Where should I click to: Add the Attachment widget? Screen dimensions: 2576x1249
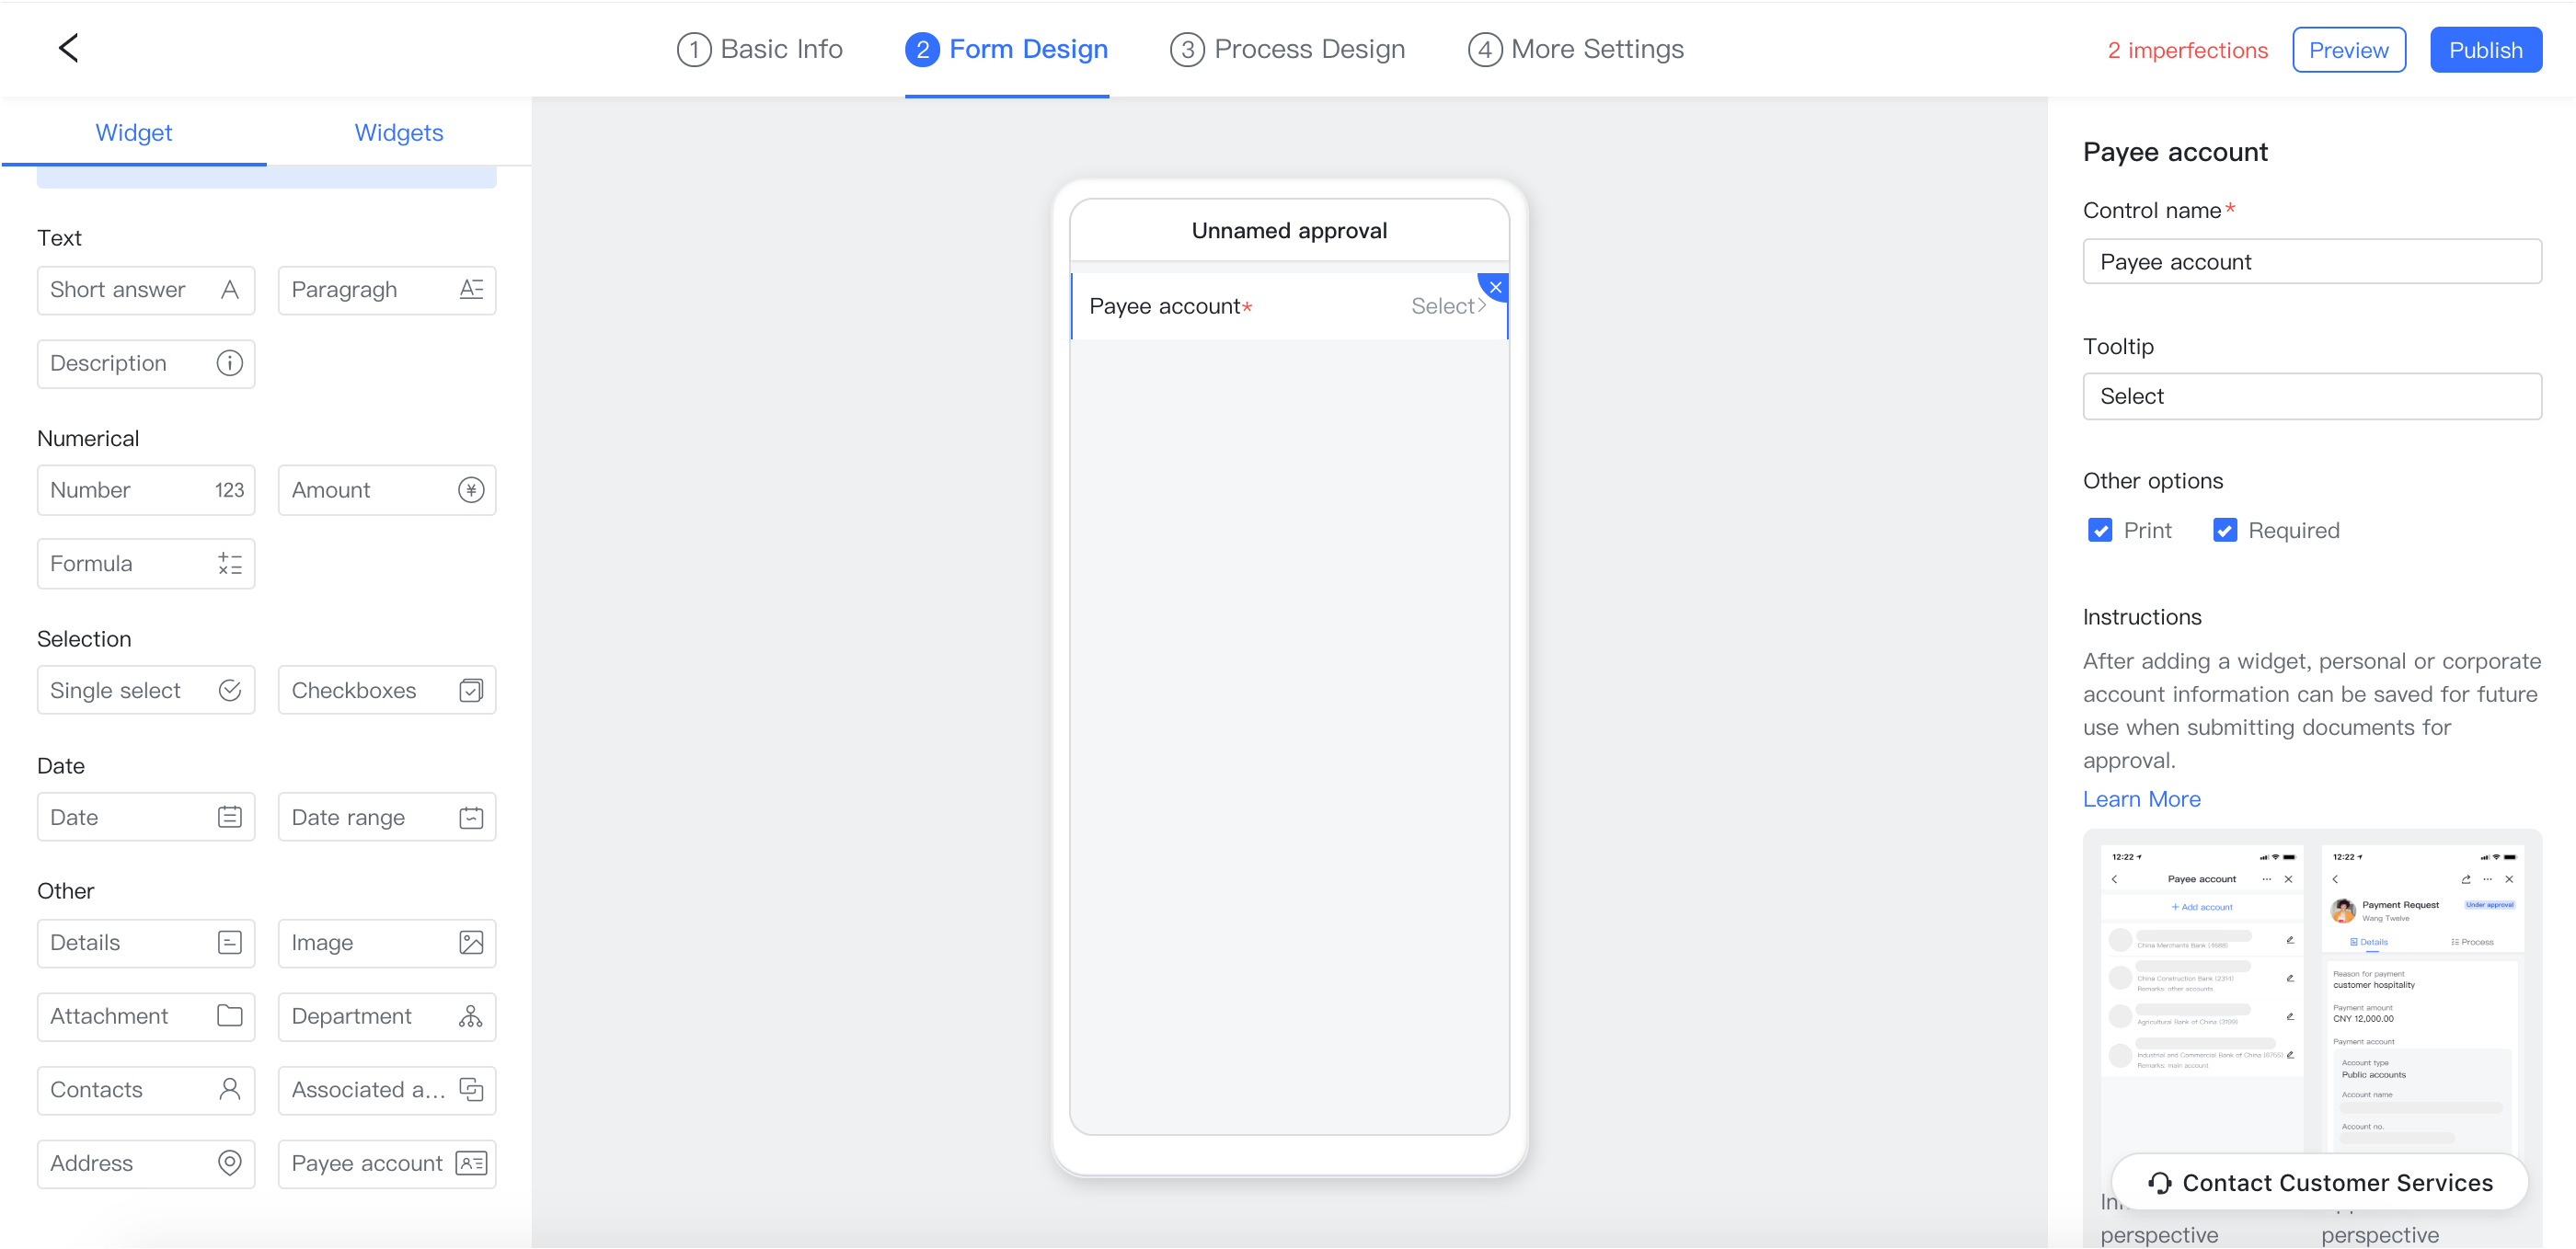tap(145, 1016)
